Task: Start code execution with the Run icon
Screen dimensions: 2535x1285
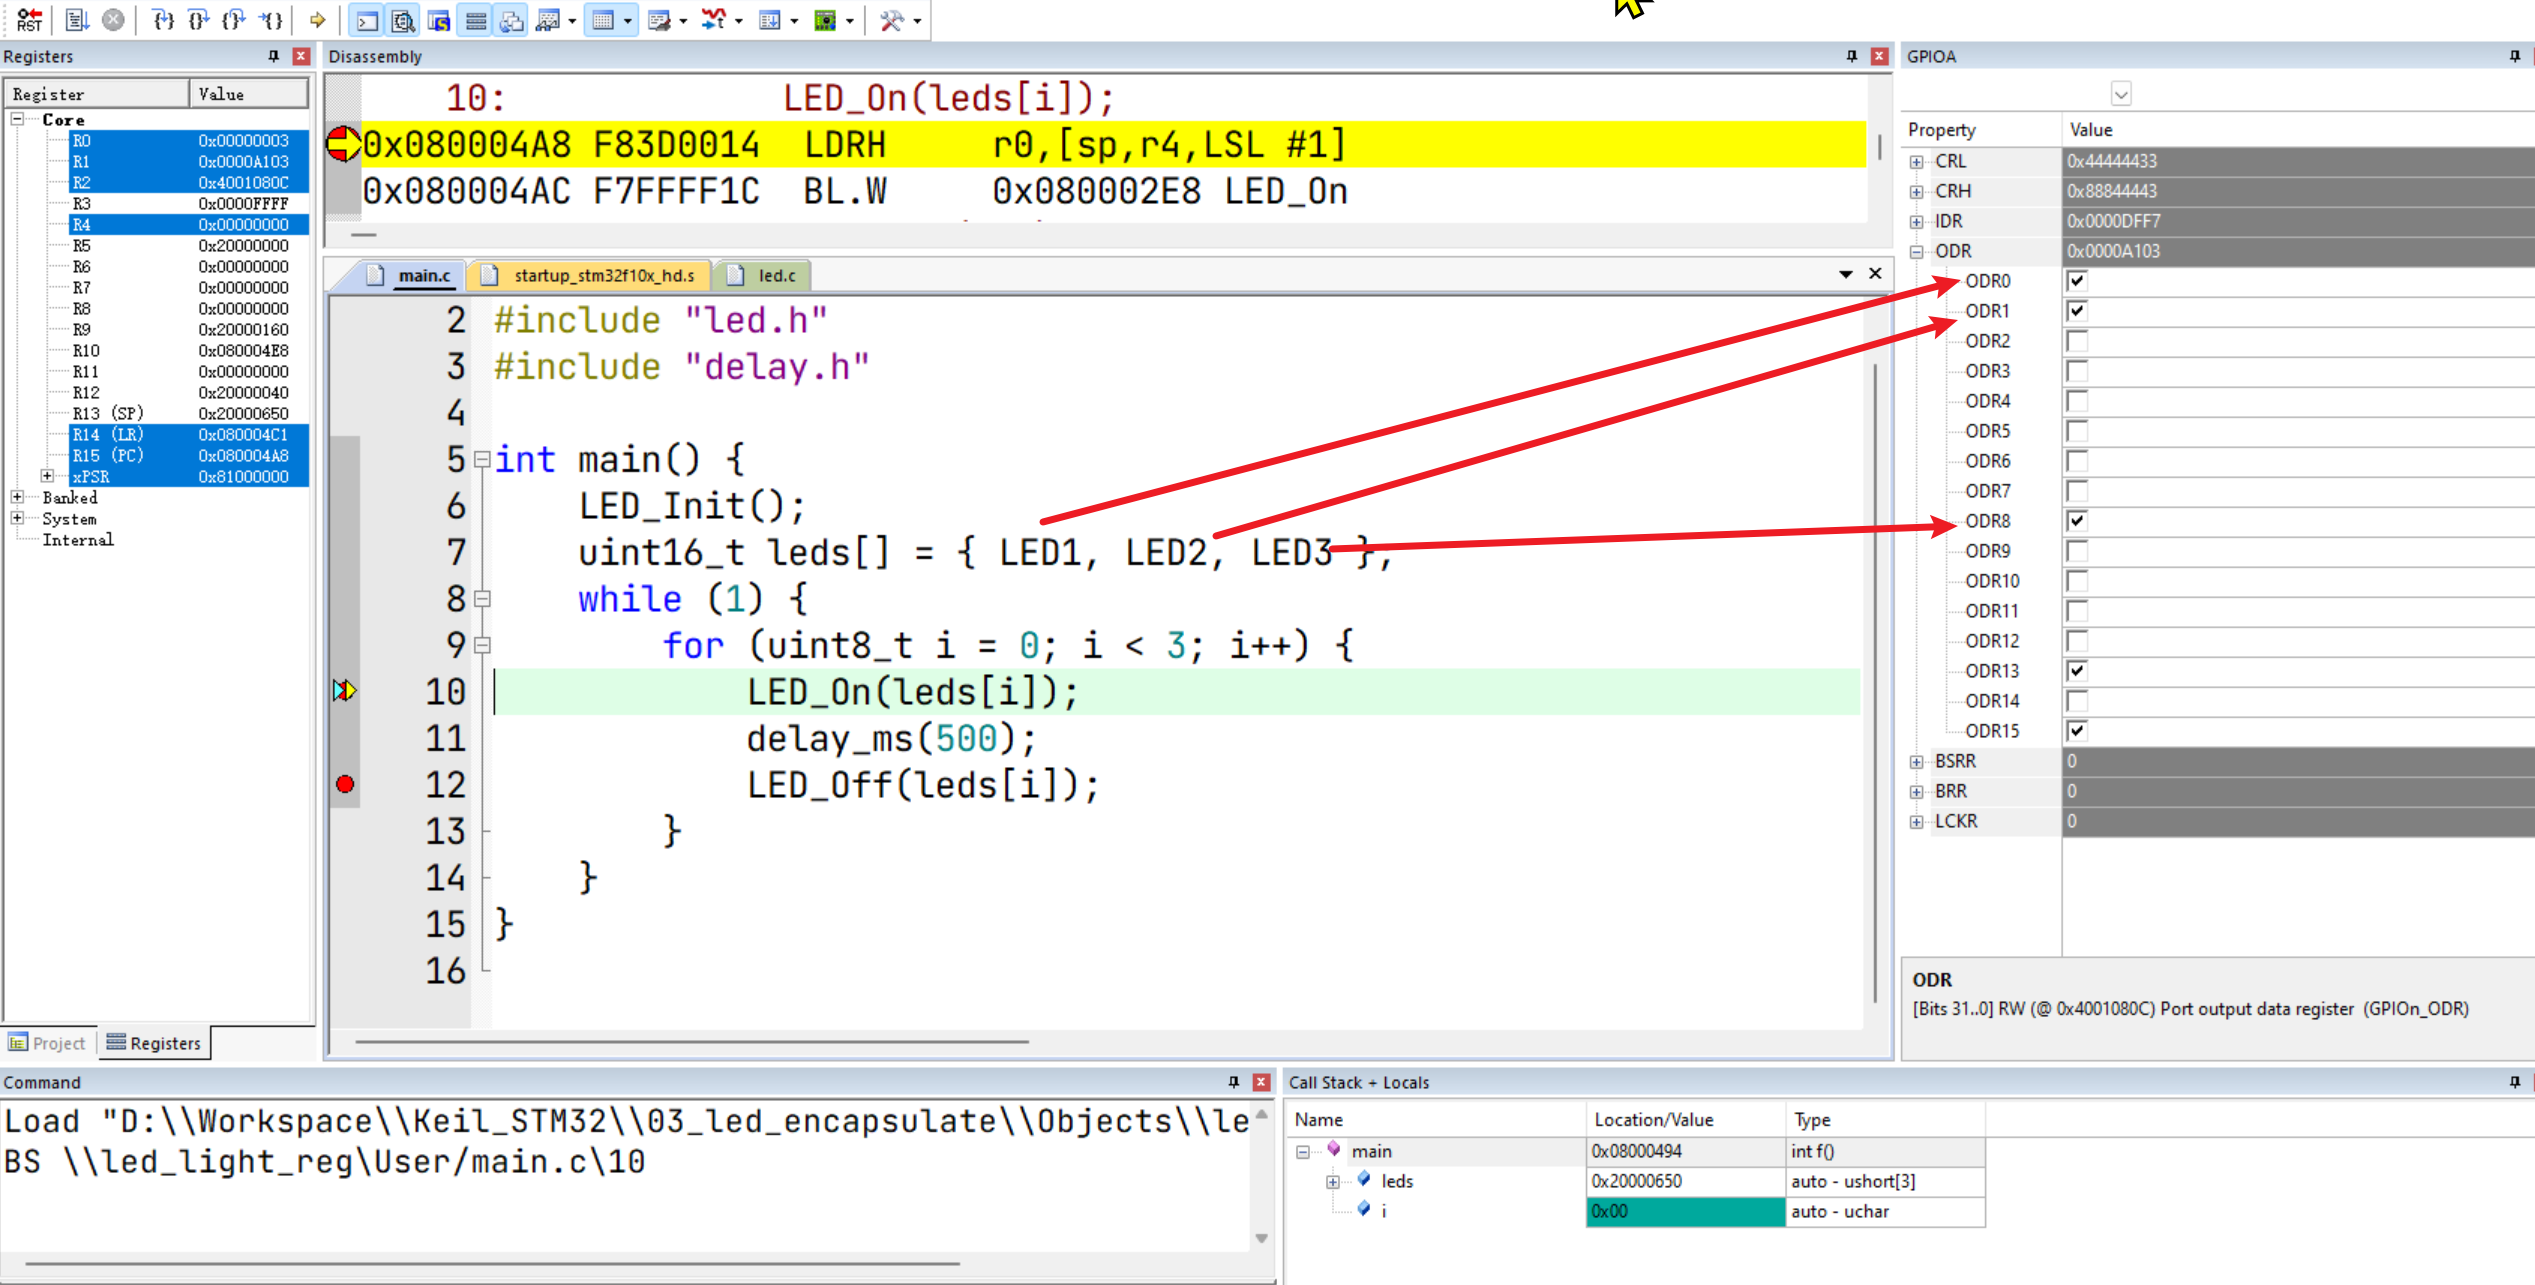Action: click(78, 19)
